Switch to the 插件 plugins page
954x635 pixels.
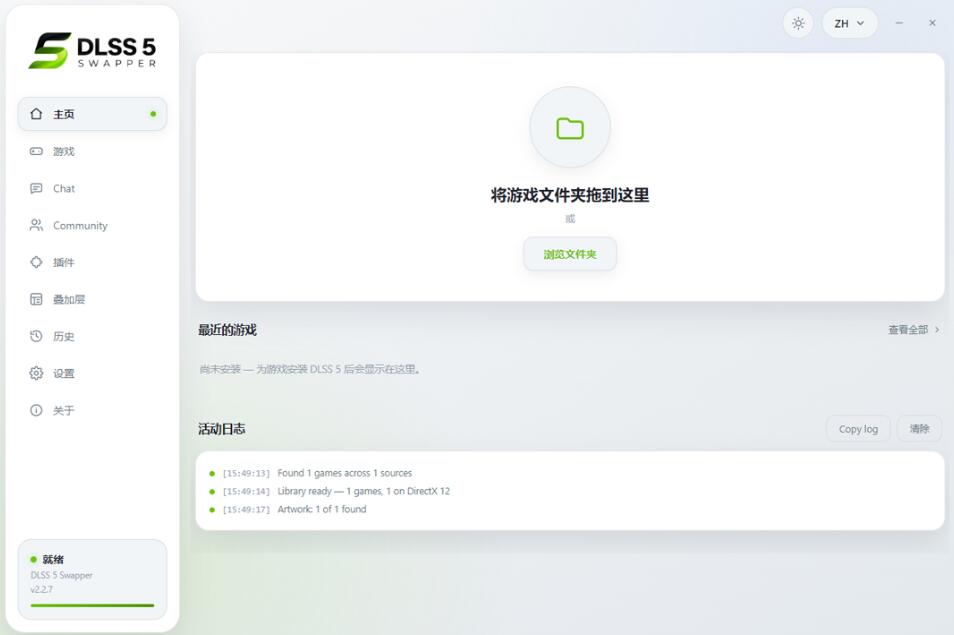pos(92,262)
